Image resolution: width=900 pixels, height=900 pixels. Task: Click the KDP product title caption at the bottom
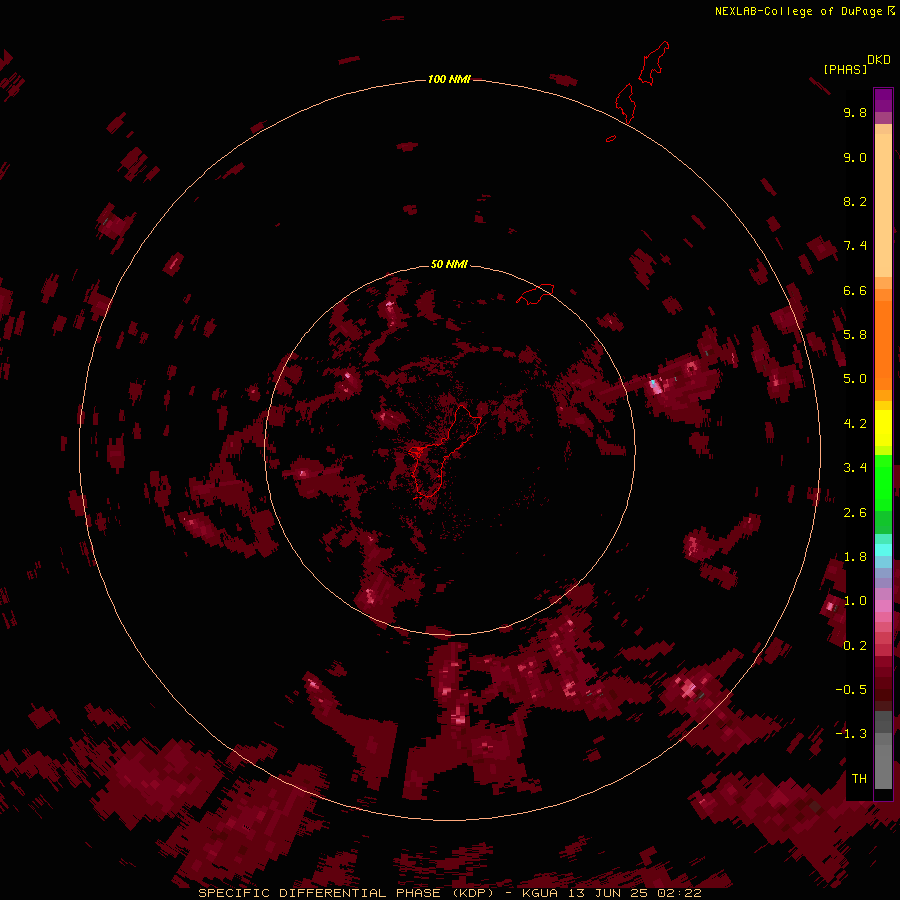[x=450, y=893]
